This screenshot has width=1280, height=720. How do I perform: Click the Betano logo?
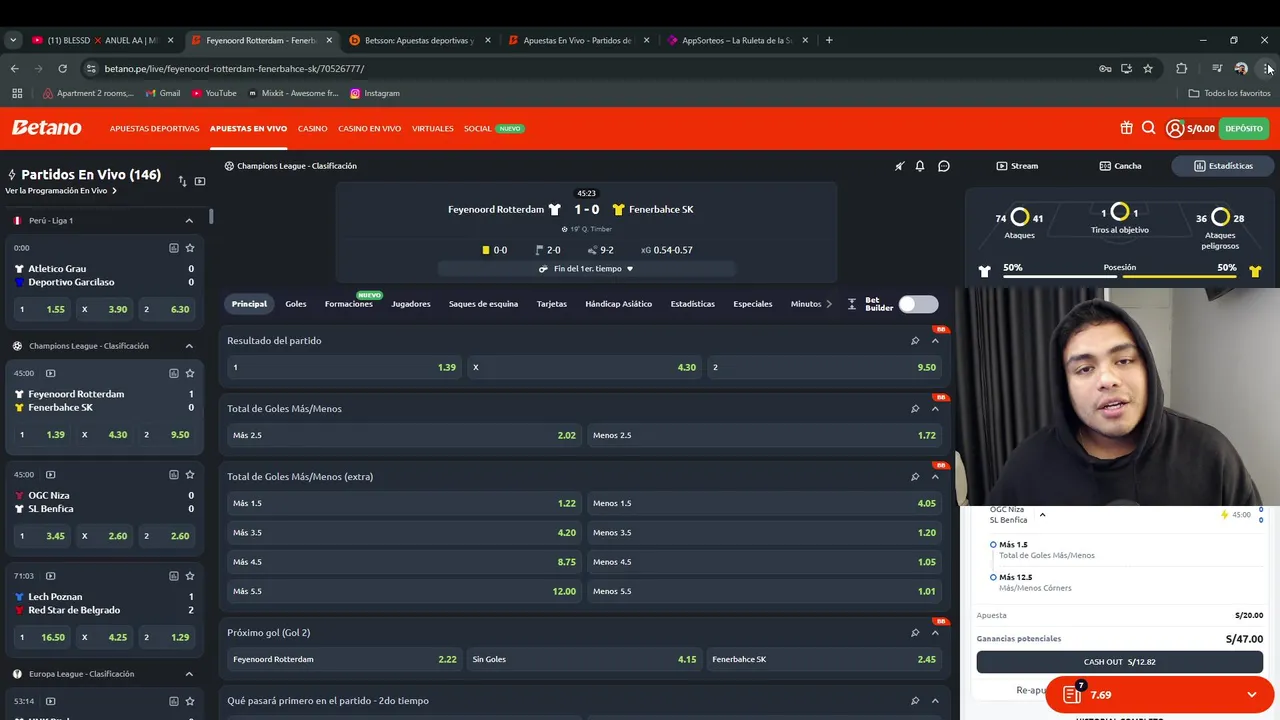pyautogui.click(x=46, y=128)
